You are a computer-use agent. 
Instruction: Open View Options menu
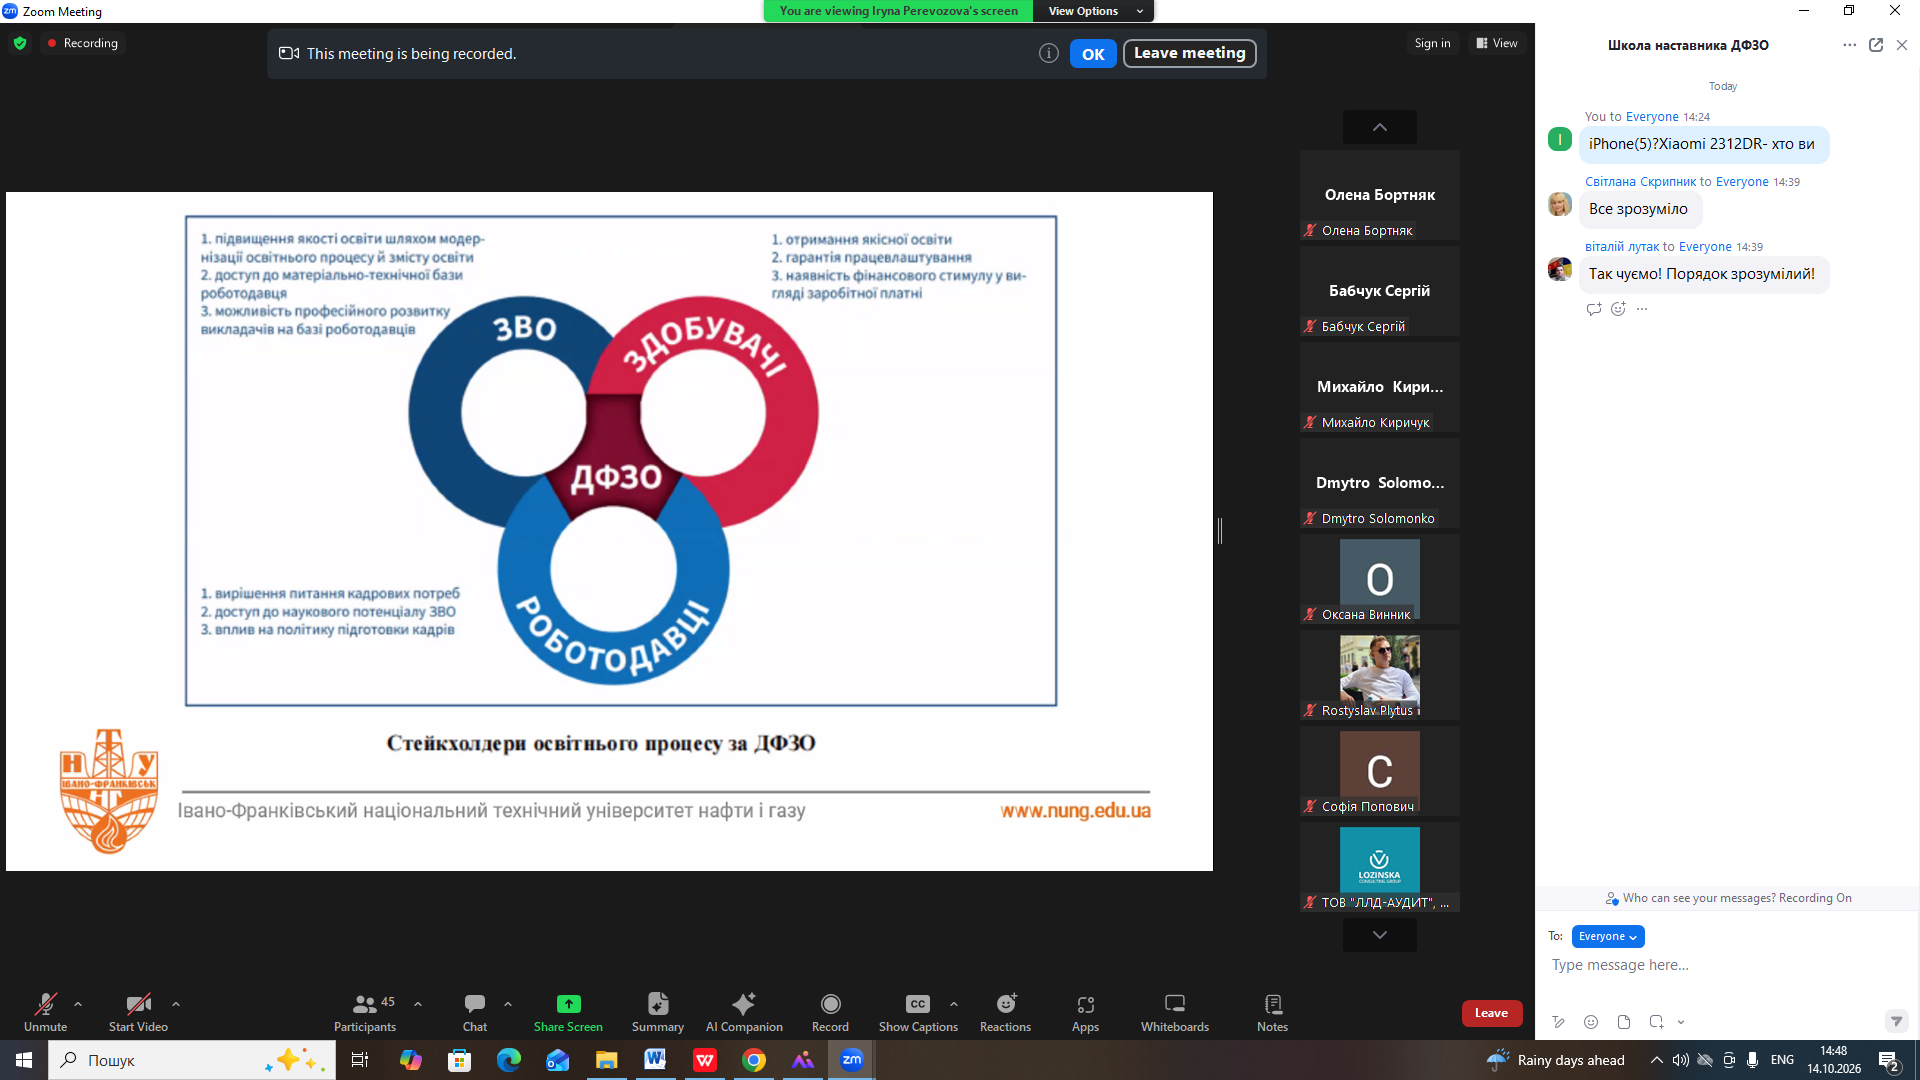[x=1093, y=11]
